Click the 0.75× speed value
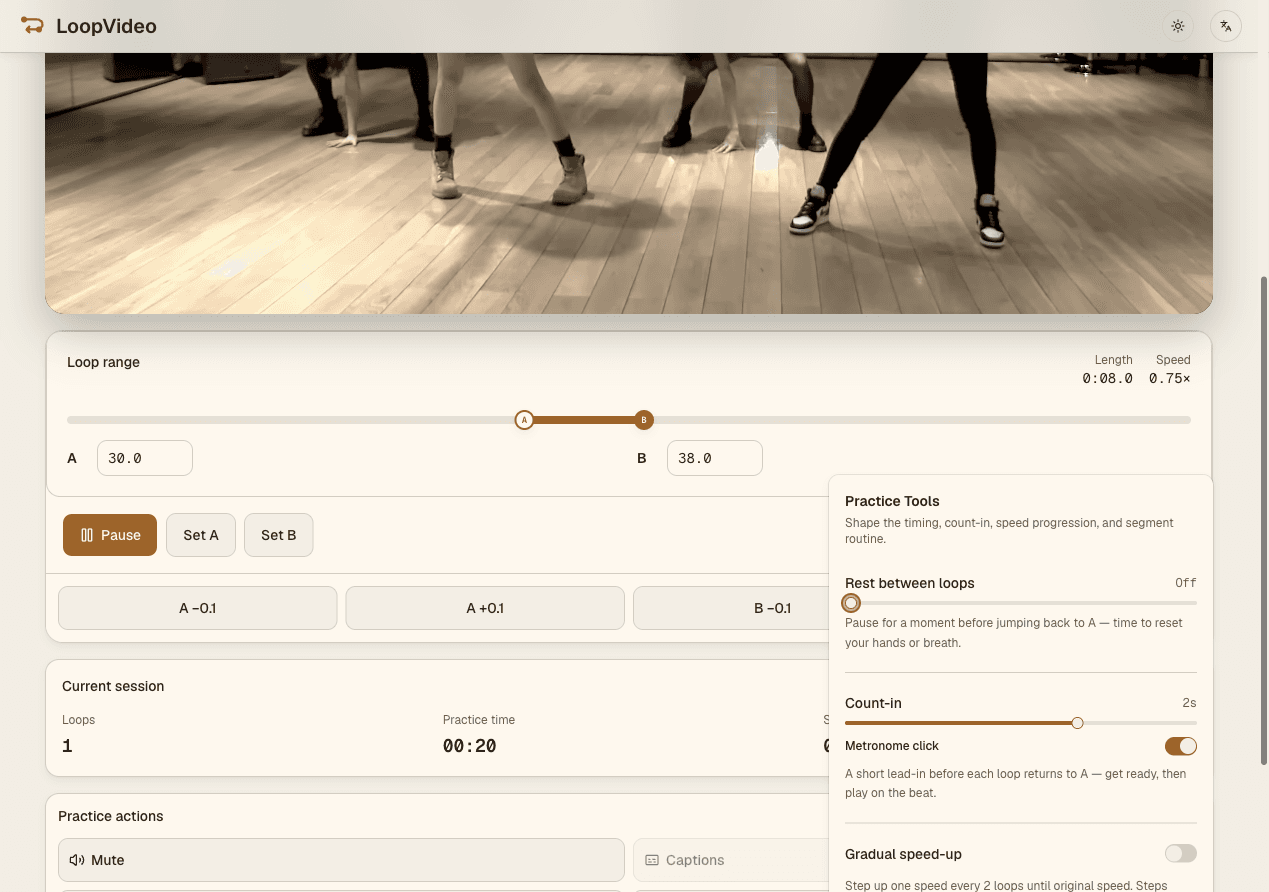The image size is (1269, 892). (1170, 379)
